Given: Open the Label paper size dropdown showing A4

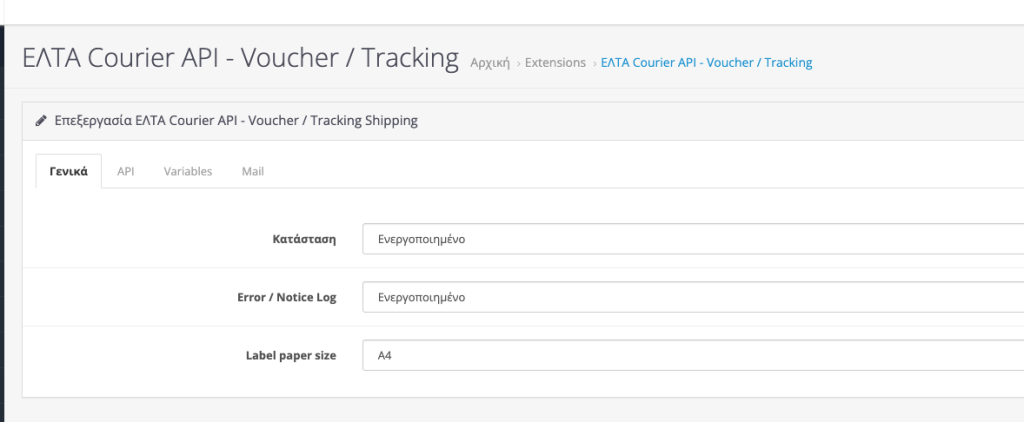Looking at the screenshot, I should click(x=693, y=355).
